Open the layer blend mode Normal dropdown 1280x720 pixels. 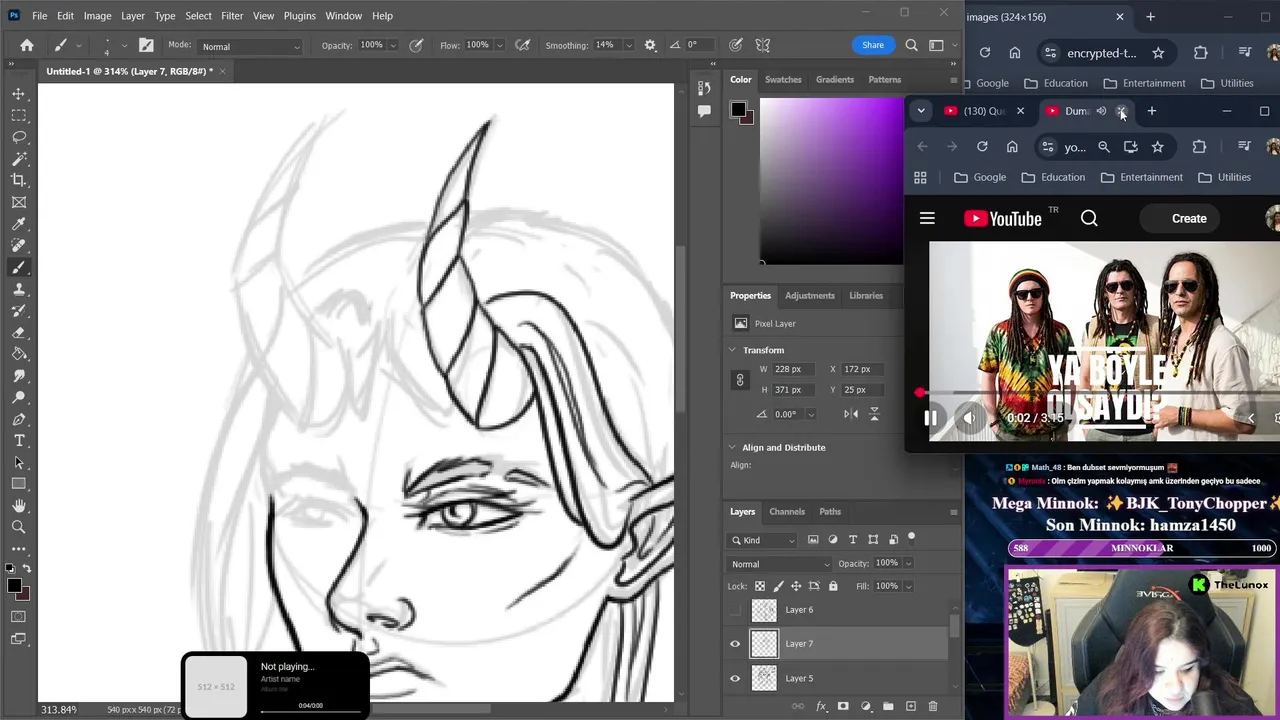[780, 564]
